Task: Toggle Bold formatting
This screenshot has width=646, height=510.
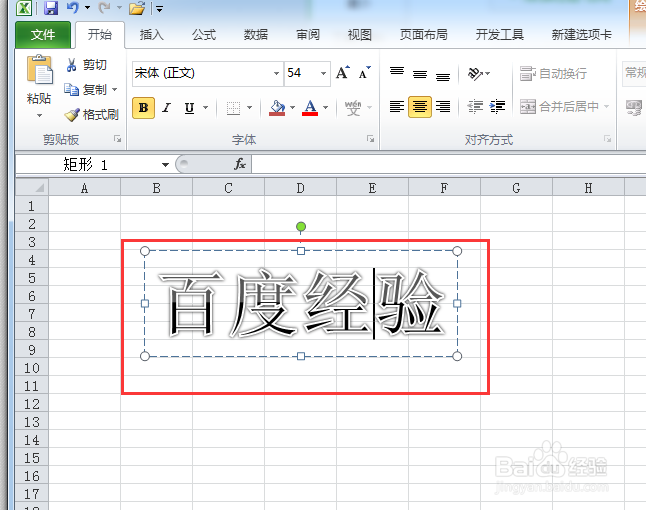Action: pyautogui.click(x=143, y=108)
